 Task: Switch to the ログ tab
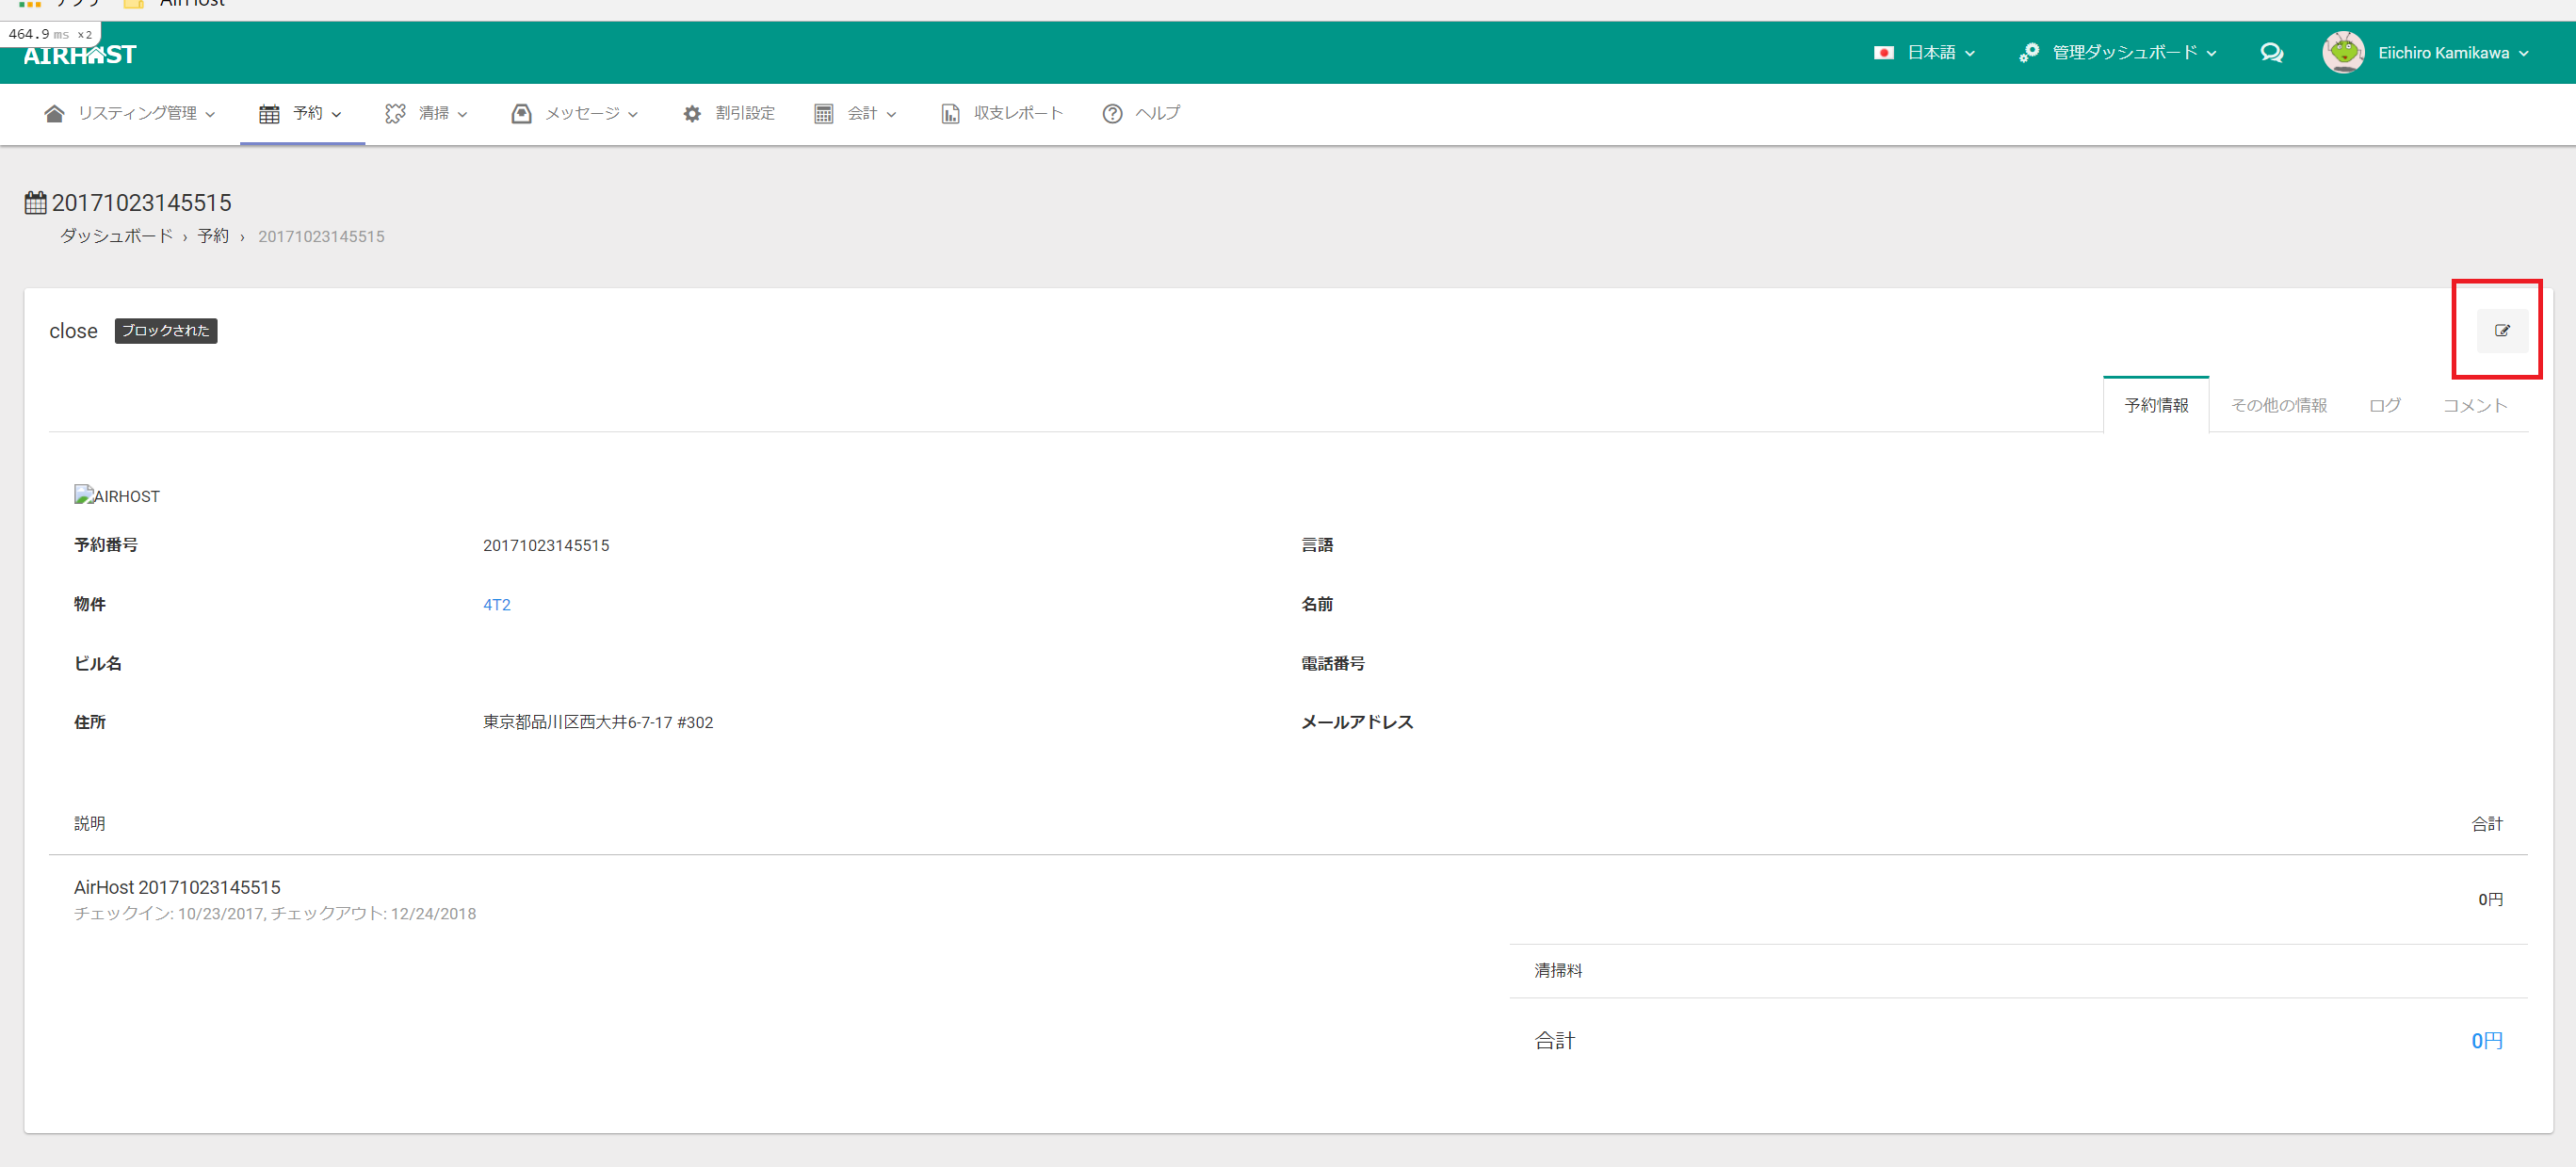pyautogui.click(x=2384, y=405)
